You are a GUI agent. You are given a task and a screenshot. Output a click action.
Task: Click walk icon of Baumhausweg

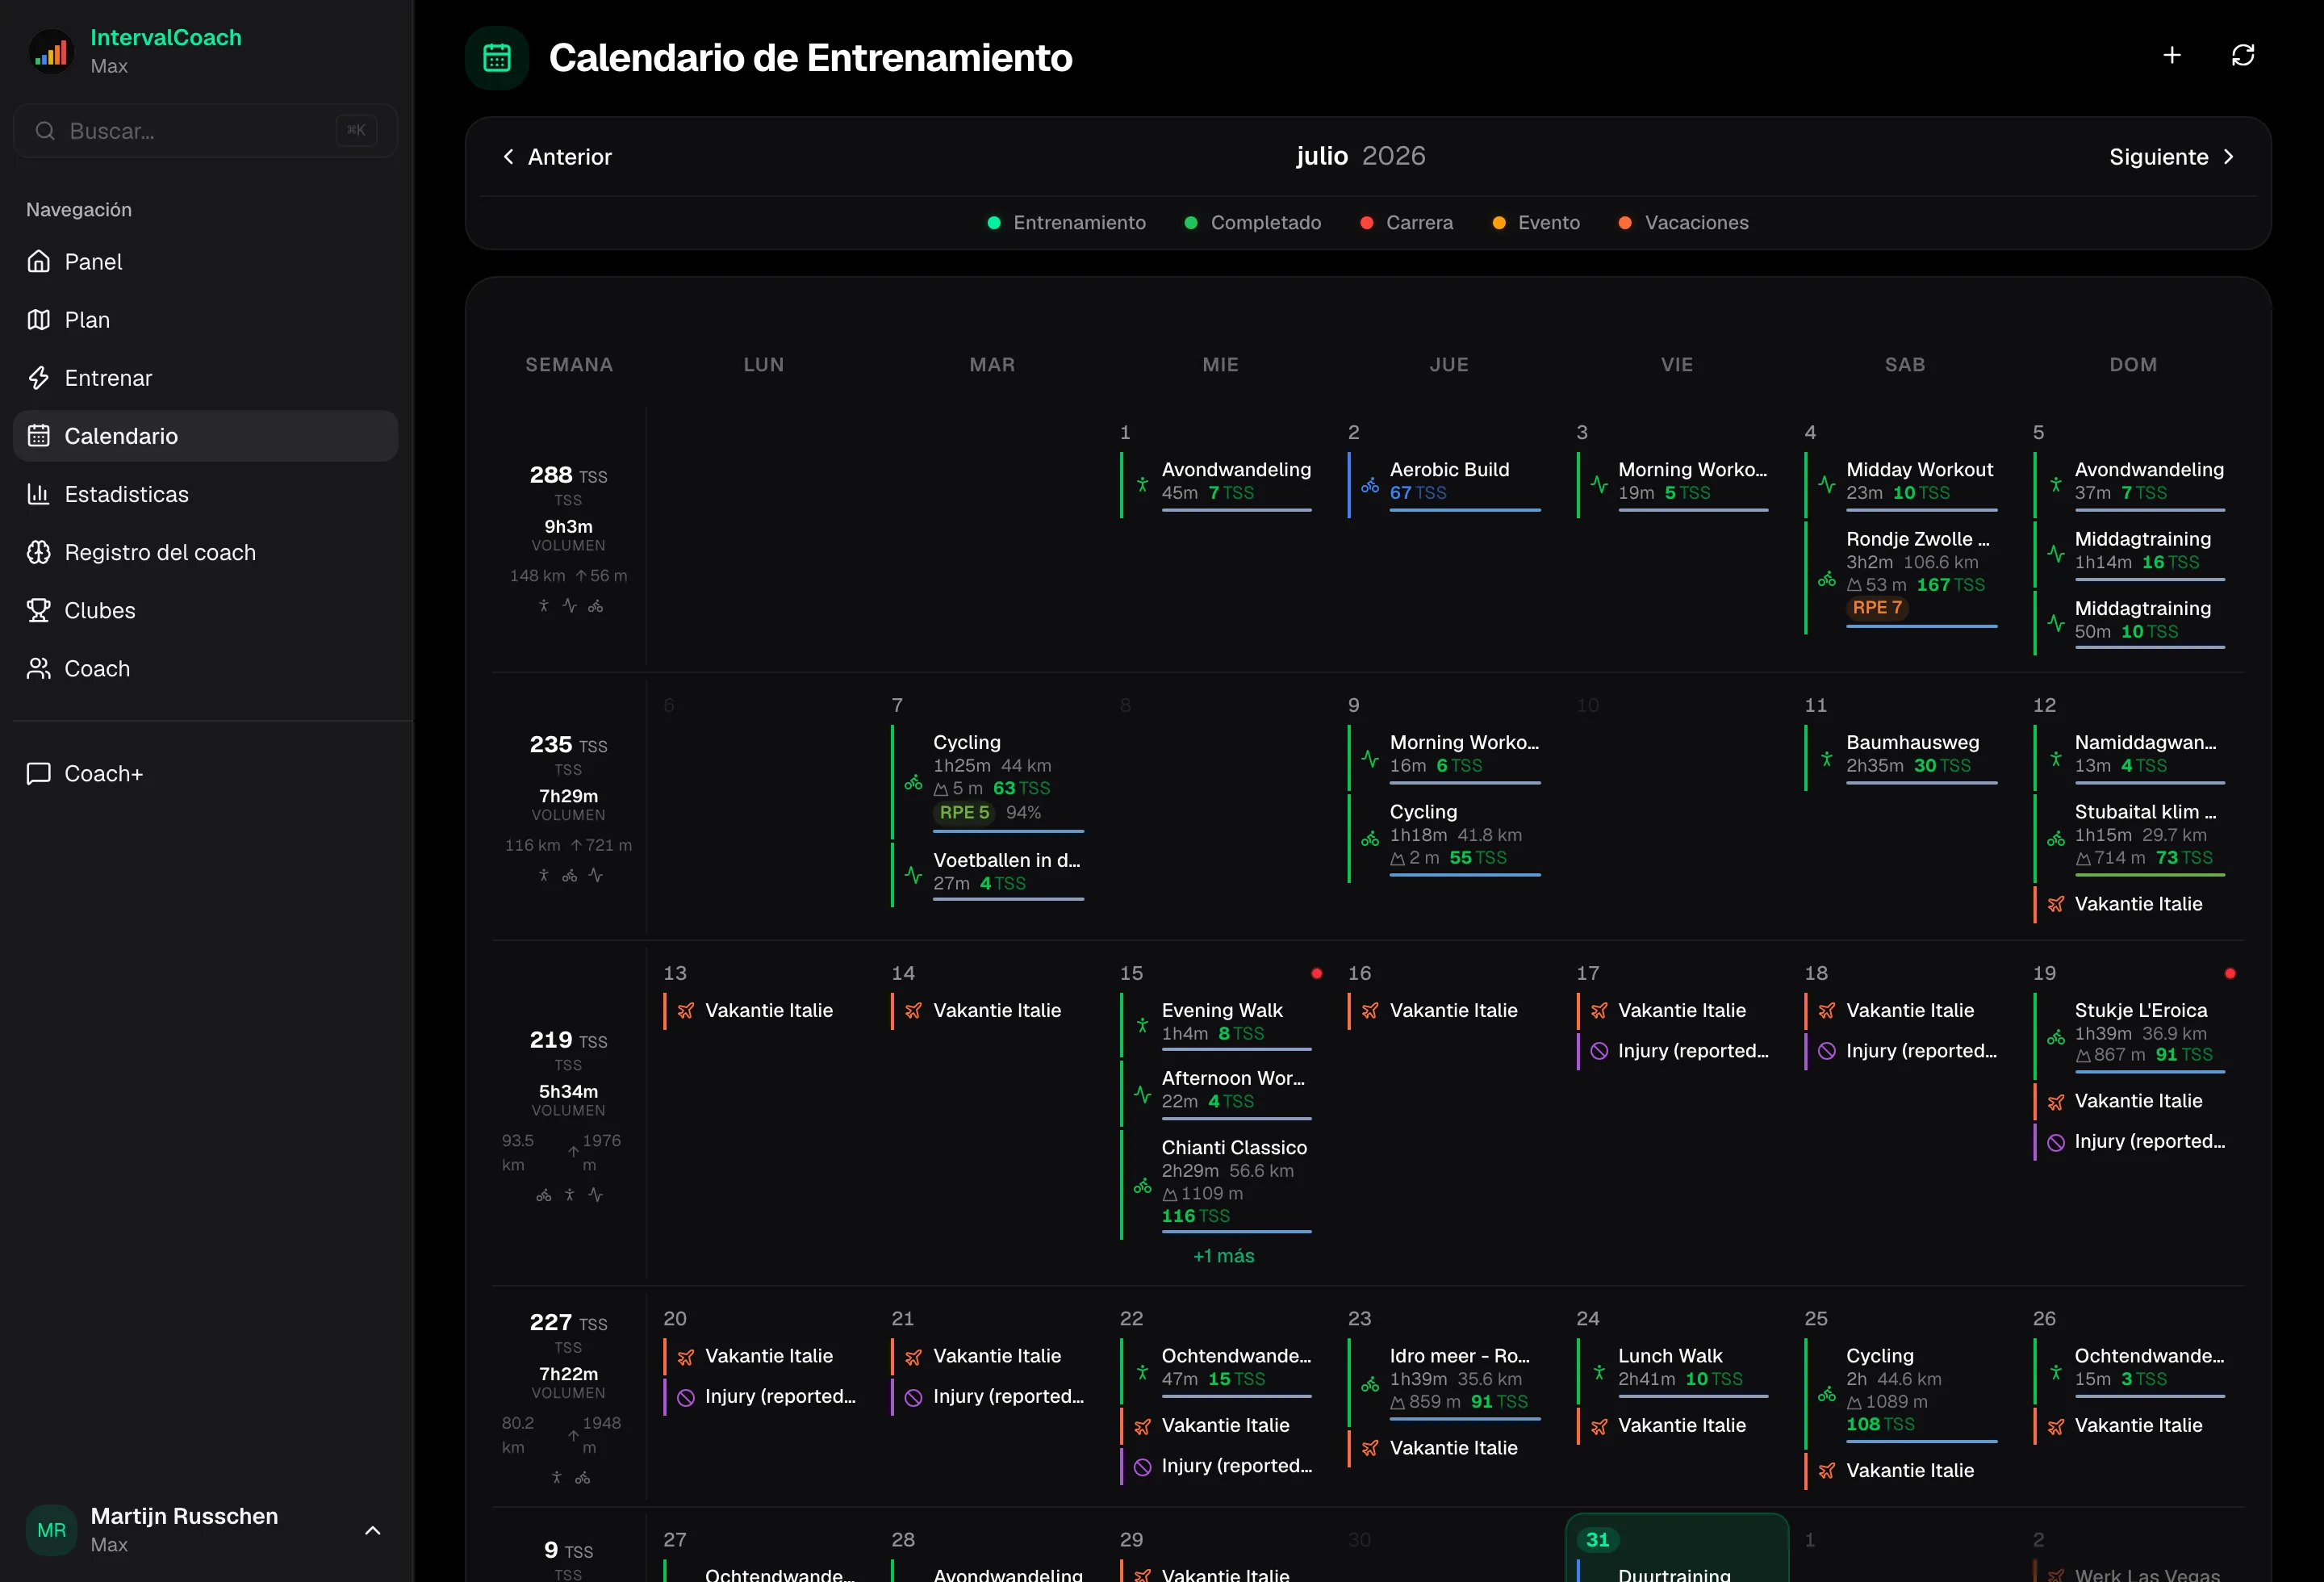coord(1826,758)
